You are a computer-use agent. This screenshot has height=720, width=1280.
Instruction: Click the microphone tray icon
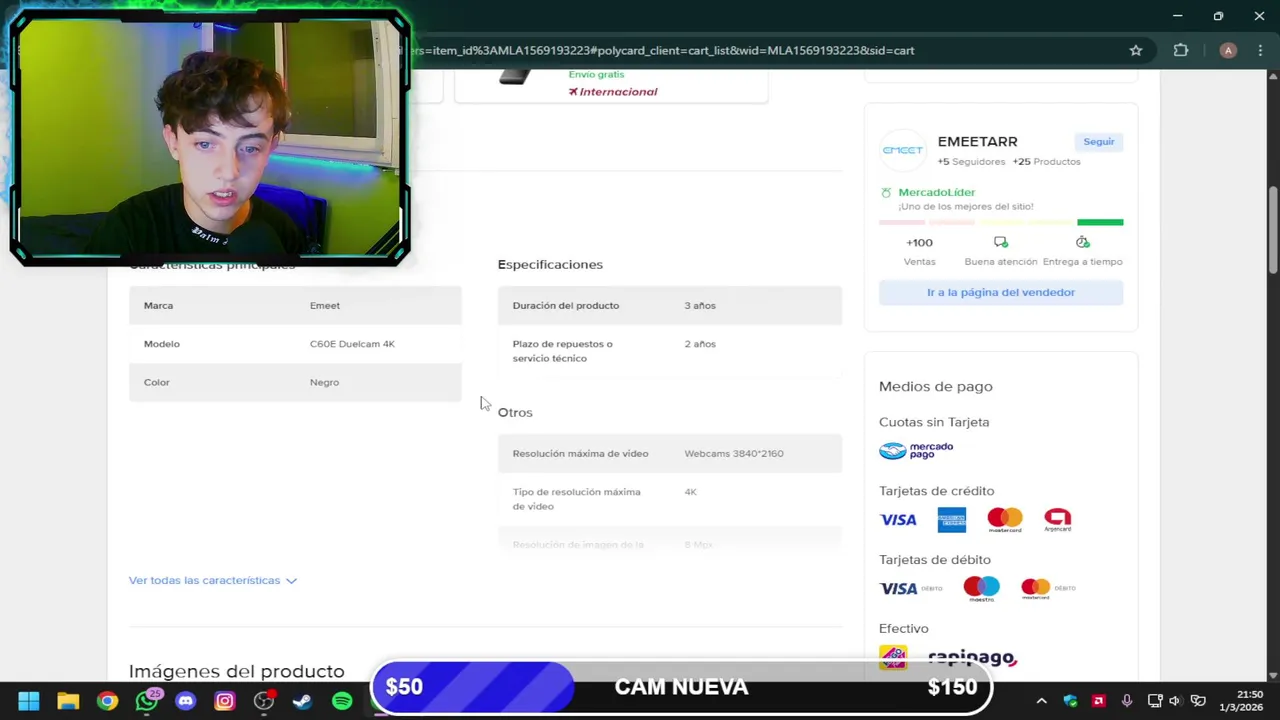click(1126, 701)
